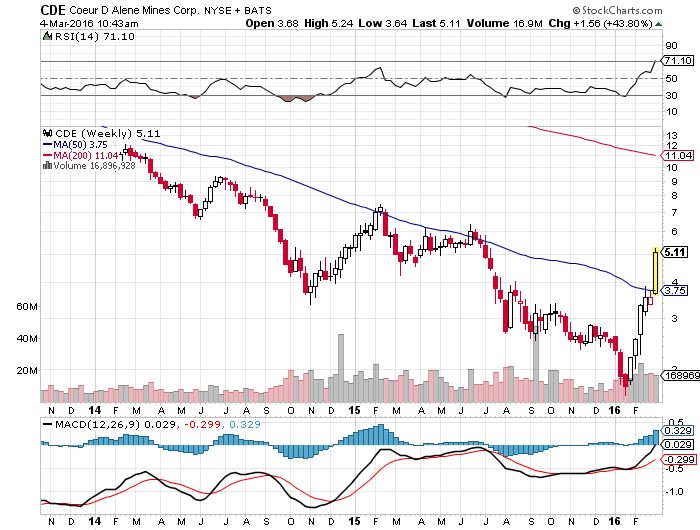Click the 0.029 MACD line tag
The width and height of the screenshot is (700, 530).
677,445
